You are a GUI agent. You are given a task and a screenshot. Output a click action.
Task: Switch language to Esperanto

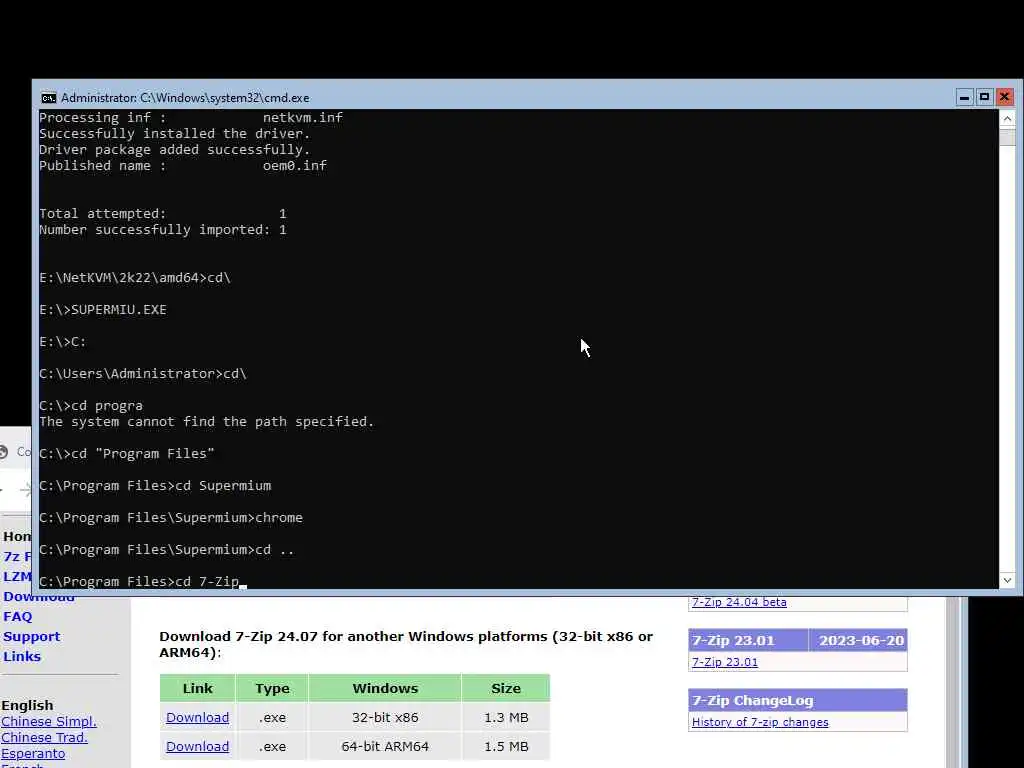click(x=33, y=754)
